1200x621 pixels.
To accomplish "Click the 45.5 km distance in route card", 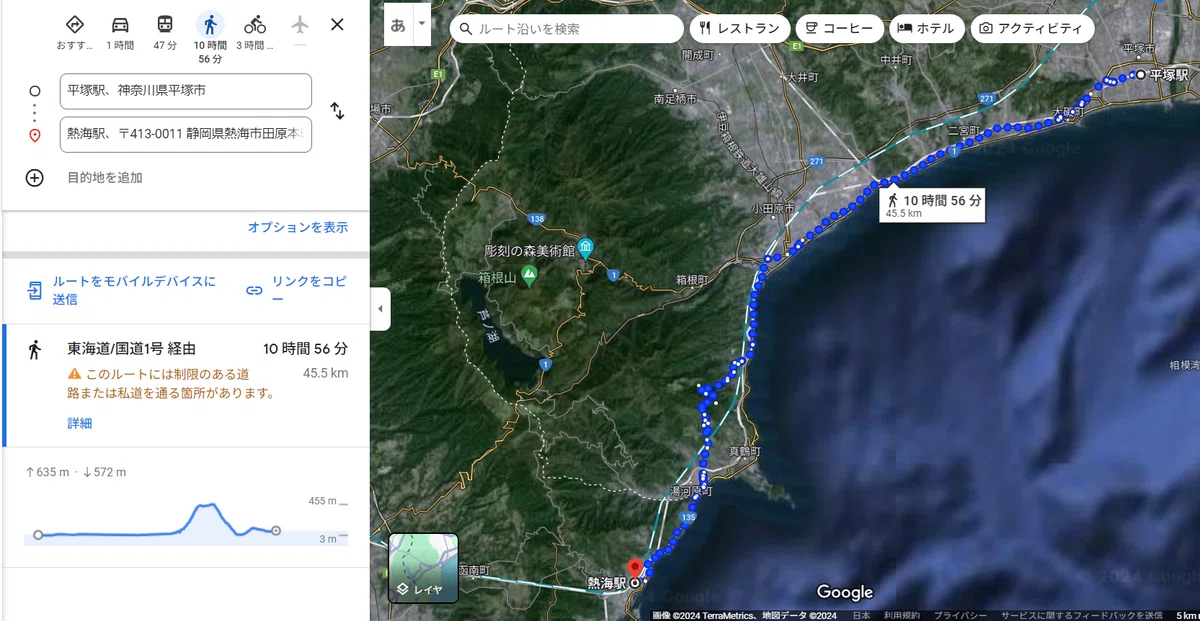I will tap(325, 373).
